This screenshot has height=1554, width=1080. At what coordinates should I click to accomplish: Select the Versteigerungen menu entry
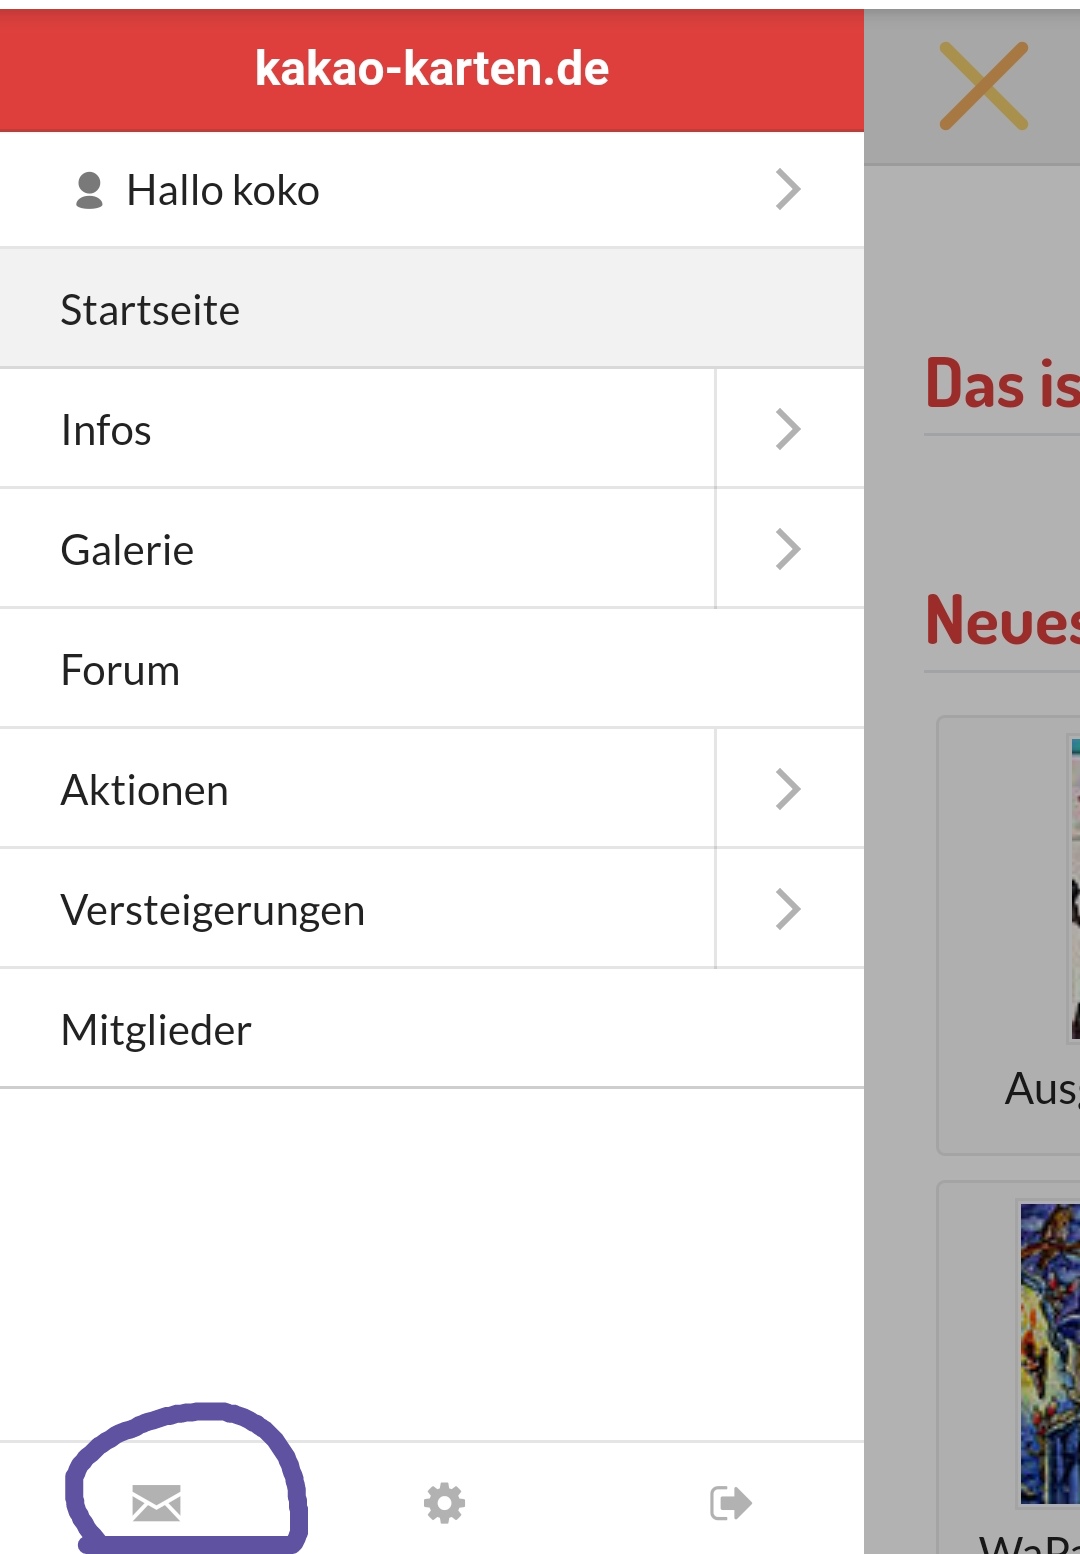(x=212, y=910)
